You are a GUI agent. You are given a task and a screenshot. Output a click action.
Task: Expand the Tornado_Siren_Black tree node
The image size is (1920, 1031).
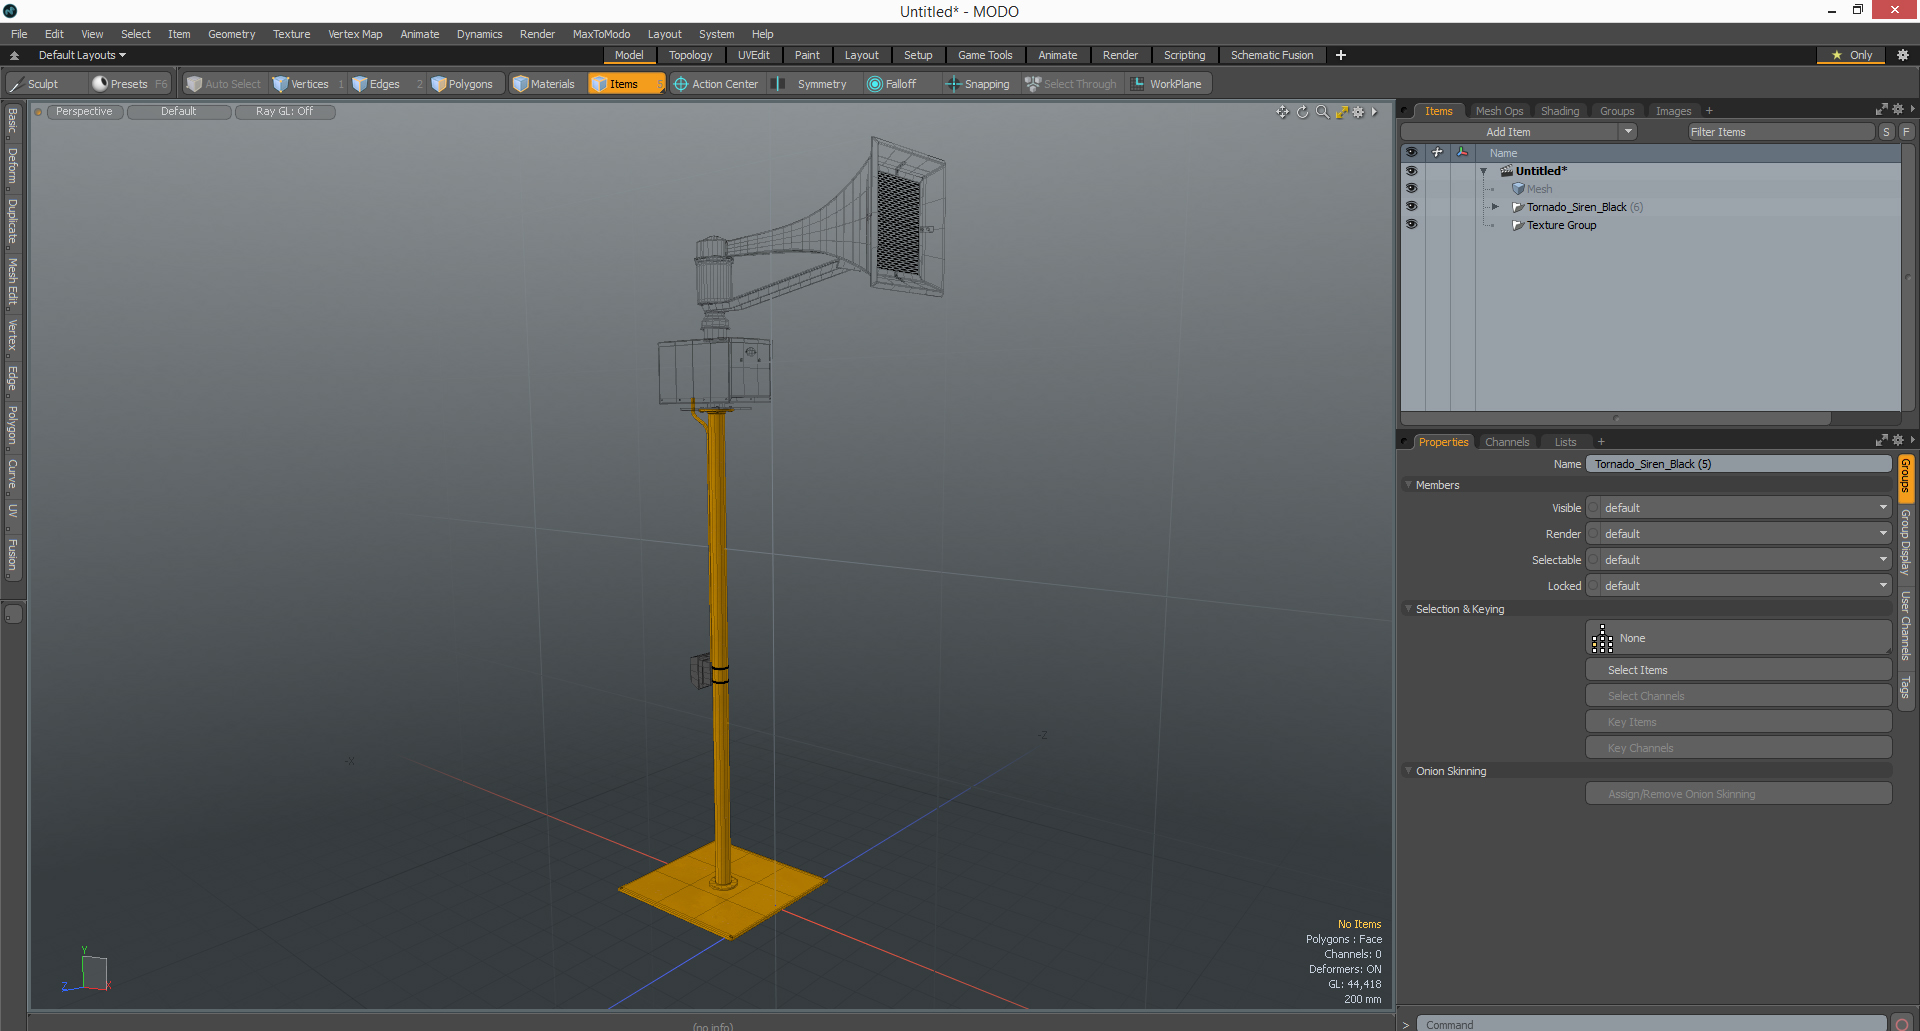[x=1495, y=207]
